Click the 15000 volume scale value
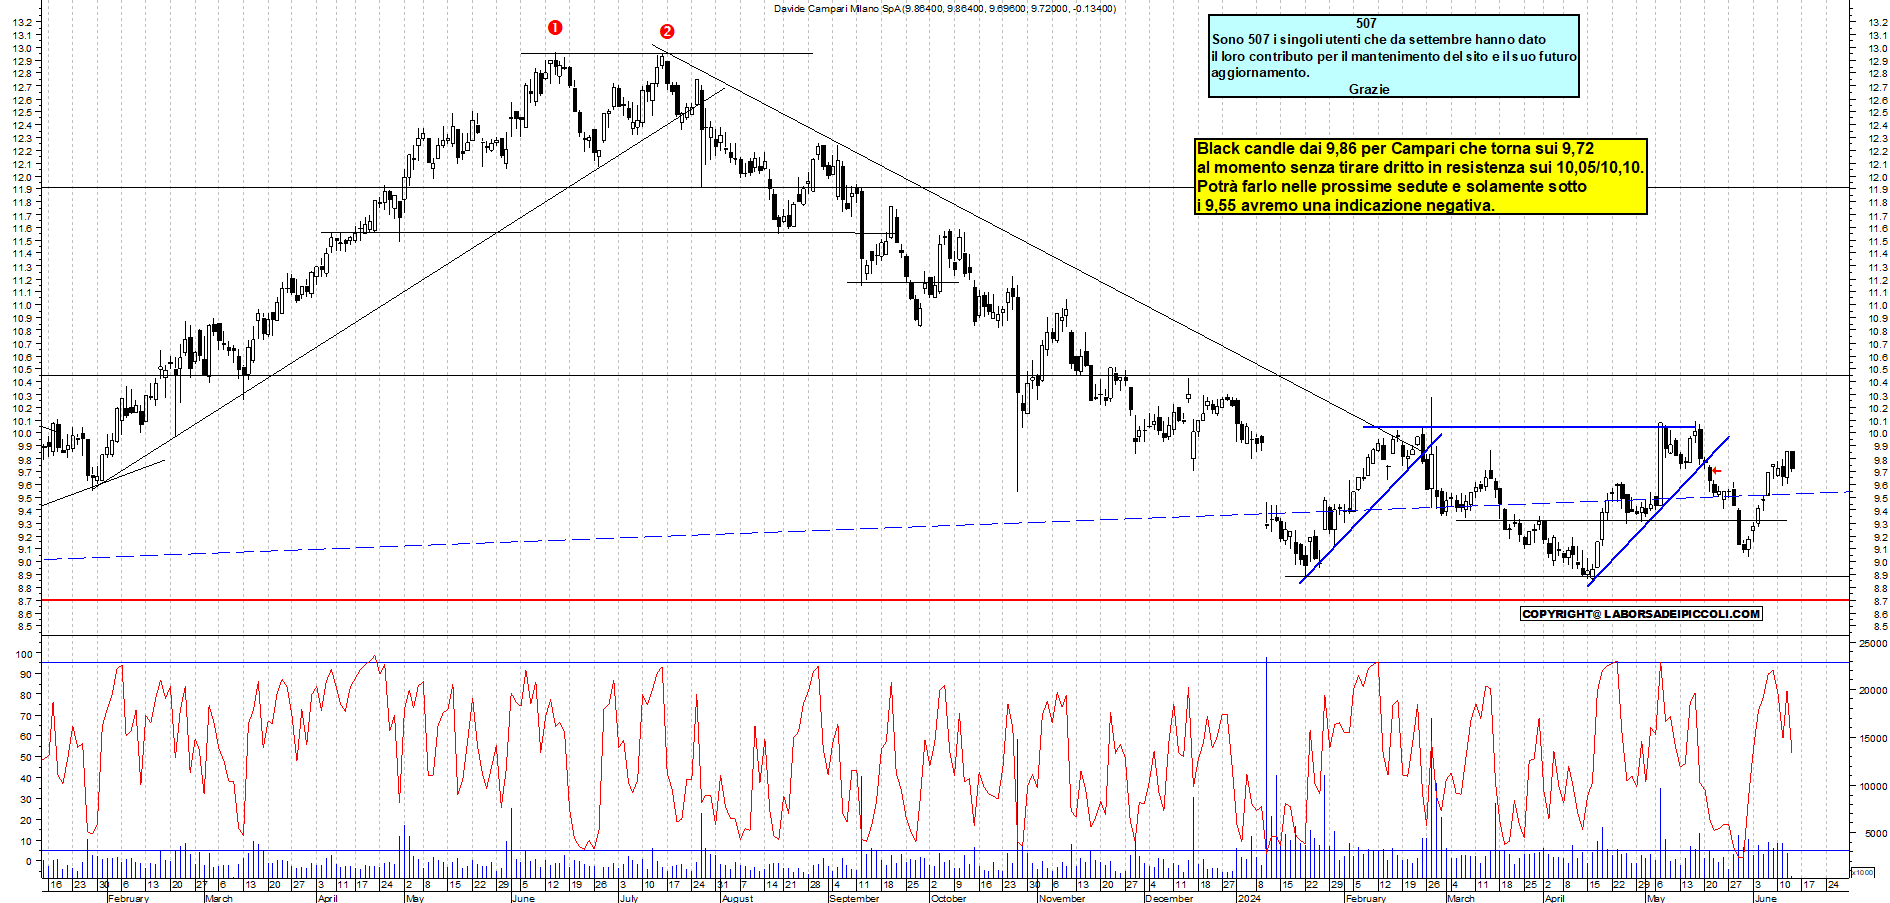1890x903 pixels. [1872, 738]
